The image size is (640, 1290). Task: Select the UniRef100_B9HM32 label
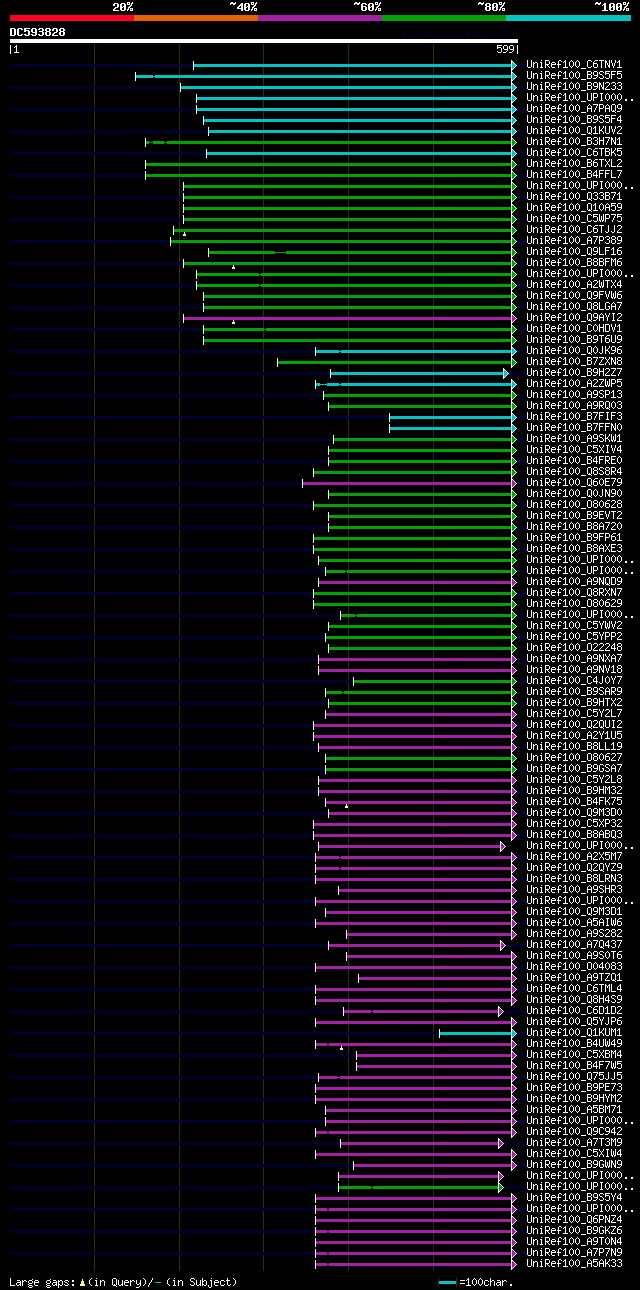pos(574,791)
